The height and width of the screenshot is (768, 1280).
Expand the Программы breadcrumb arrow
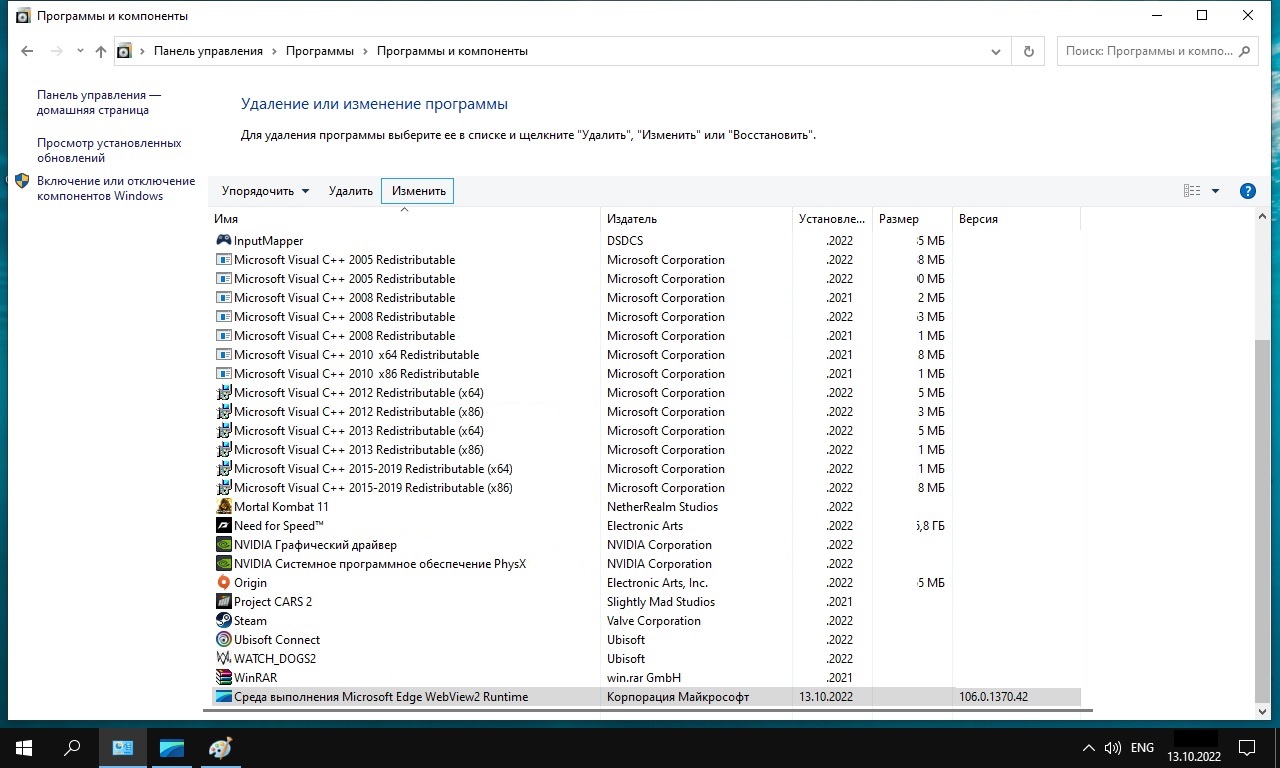[365, 51]
